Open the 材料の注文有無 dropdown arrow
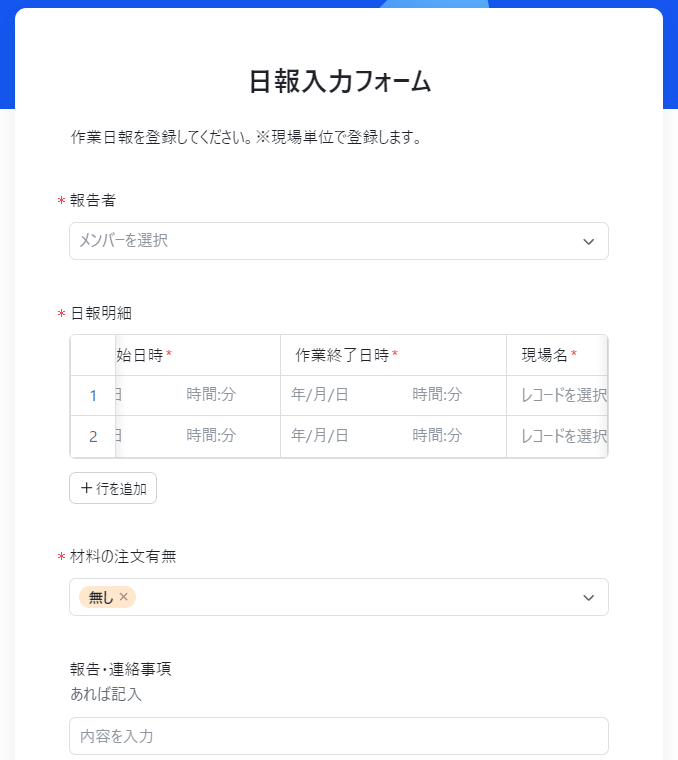 click(x=588, y=597)
